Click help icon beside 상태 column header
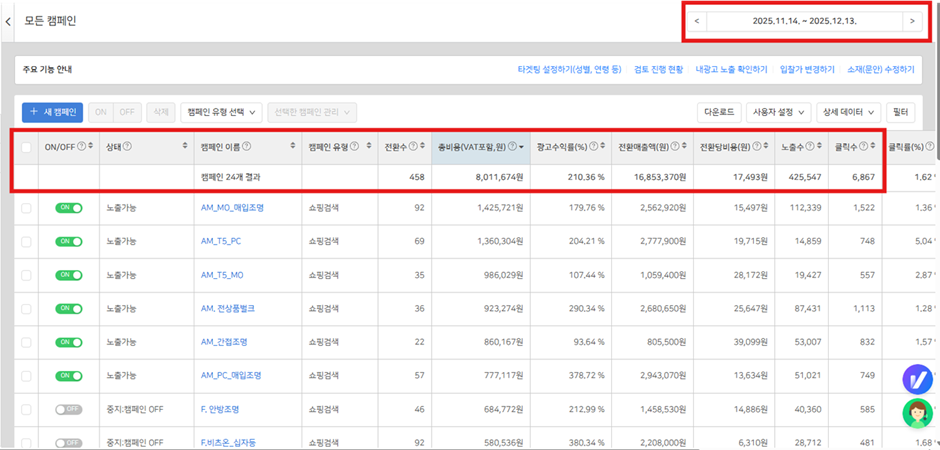The image size is (940, 450). pyautogui.click(x=127, y=148)
